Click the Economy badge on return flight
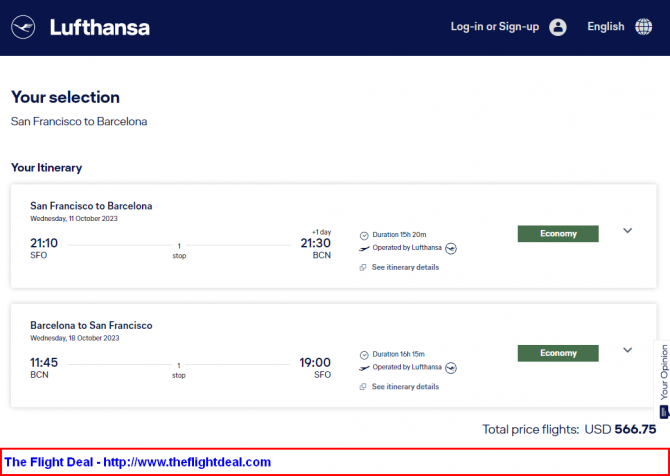 pyautogui.click(x=558, y=353)
